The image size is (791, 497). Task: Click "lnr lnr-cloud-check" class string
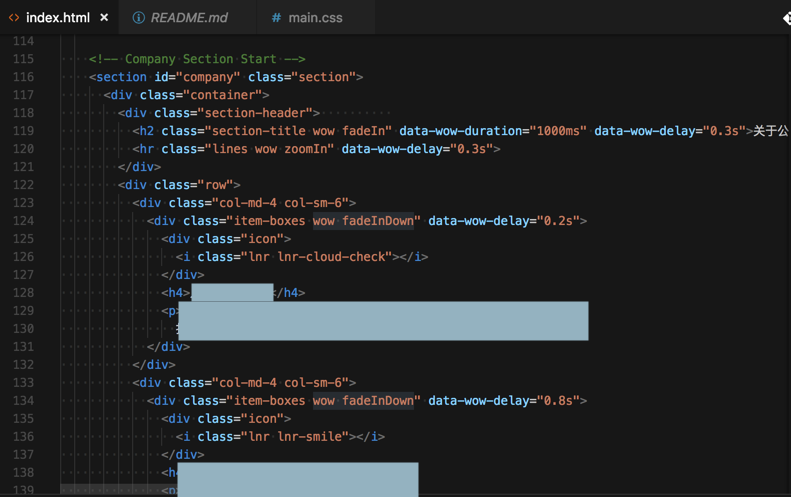point(316,257)
